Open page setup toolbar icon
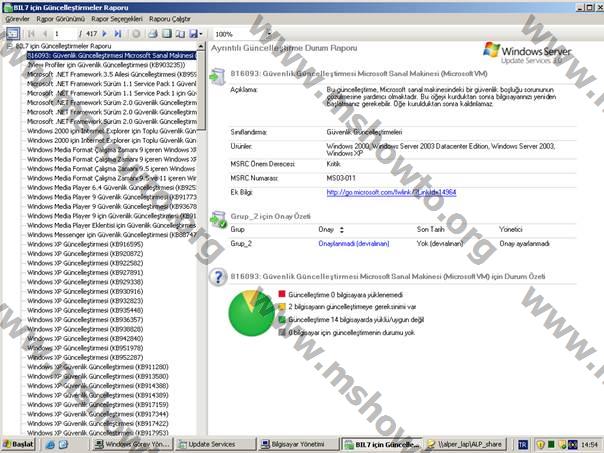The height and width of the screenshot is (453, 604). point(180,34)
